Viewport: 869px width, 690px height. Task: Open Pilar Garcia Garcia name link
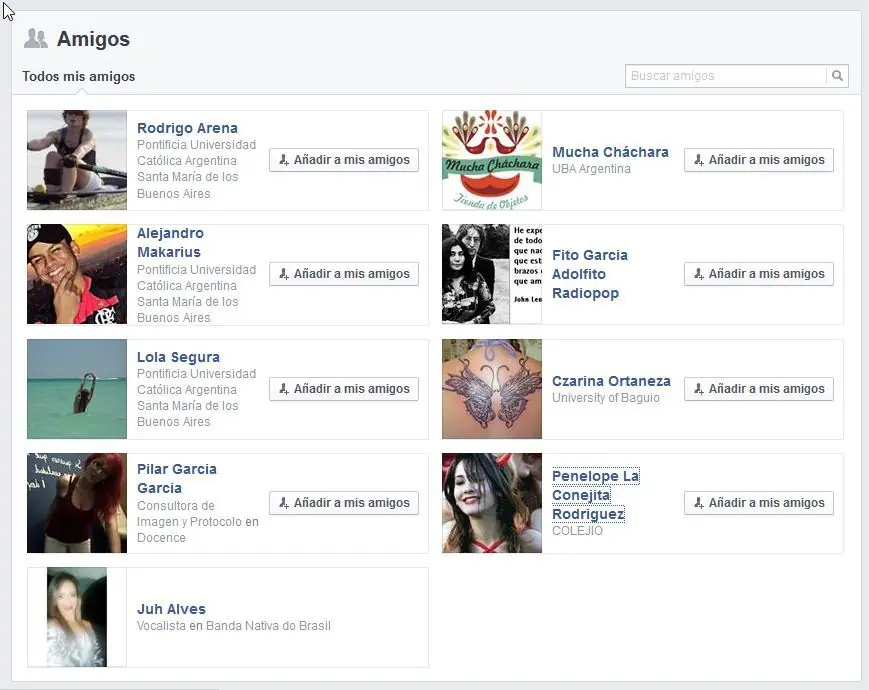click(177, 478)
